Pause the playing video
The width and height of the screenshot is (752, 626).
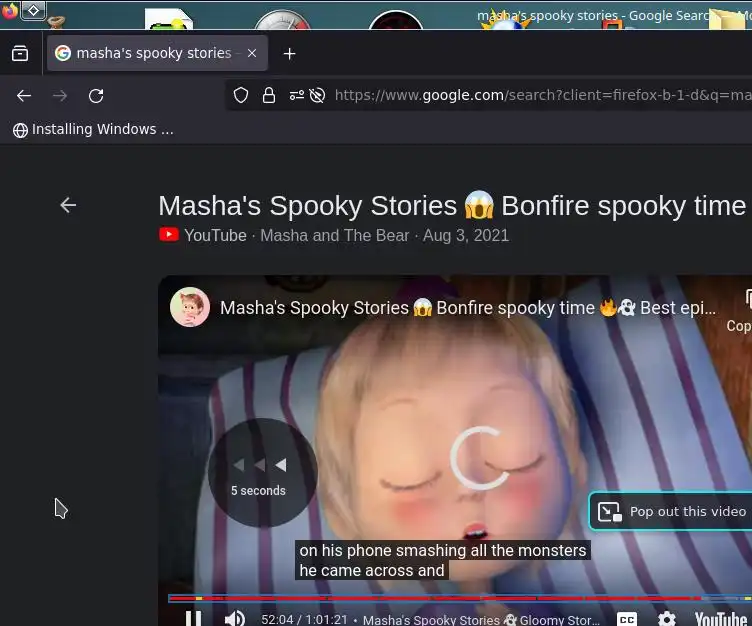(x=194, y=618)
